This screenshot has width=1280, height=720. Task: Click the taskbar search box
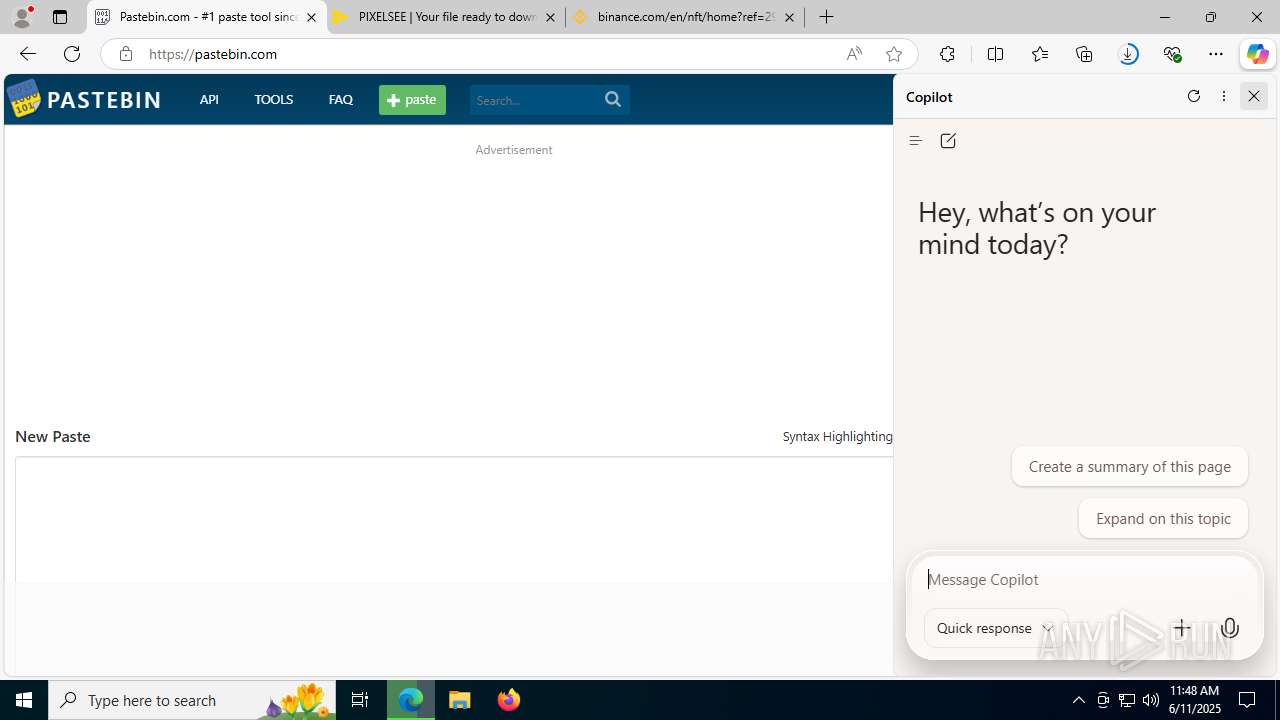[192, 700]
